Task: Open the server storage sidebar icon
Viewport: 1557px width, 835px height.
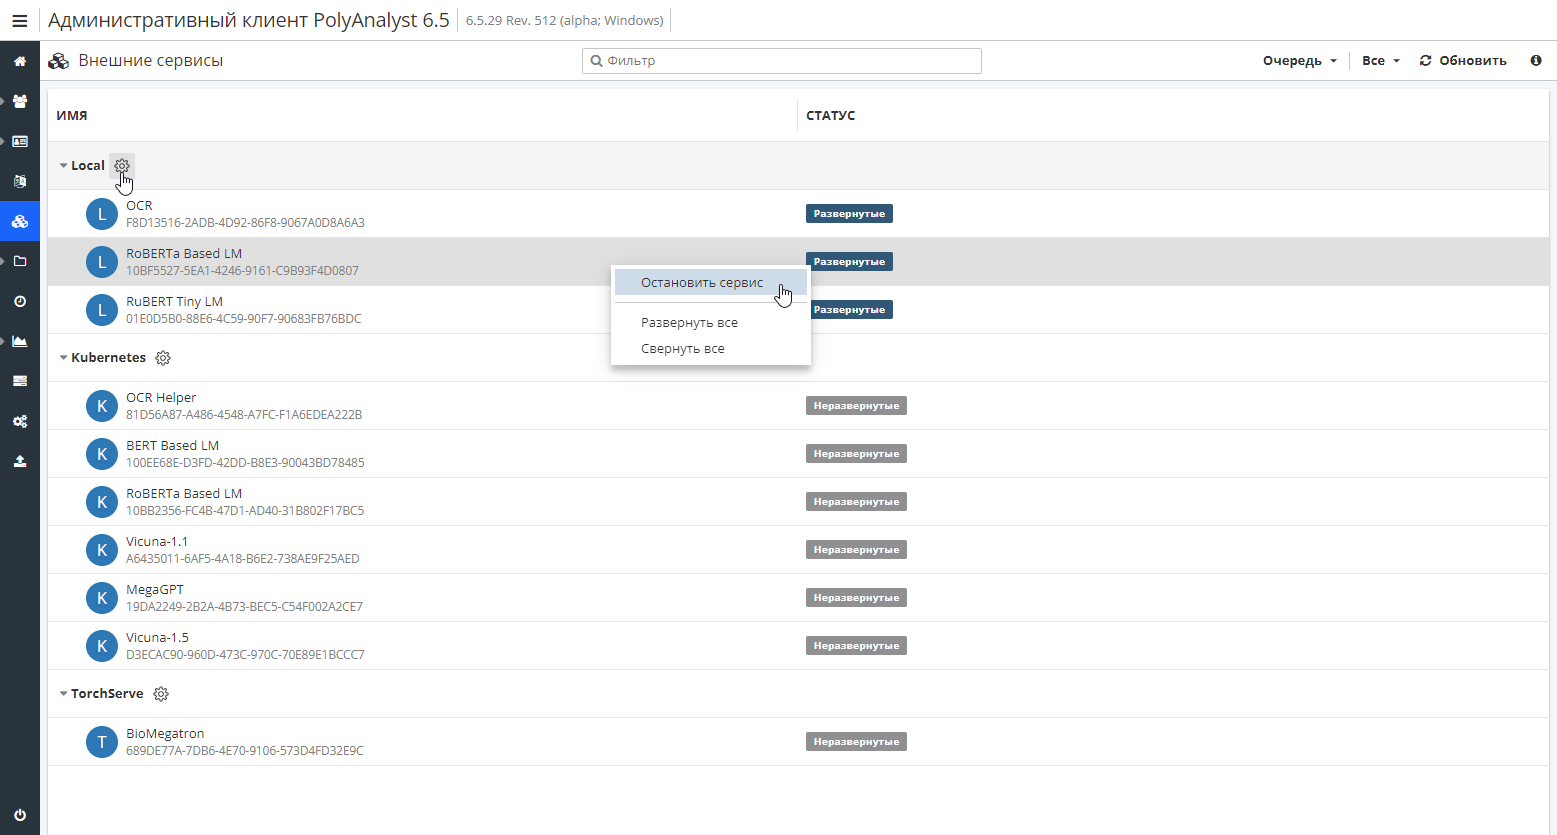Action: click(x=19, y=381)
